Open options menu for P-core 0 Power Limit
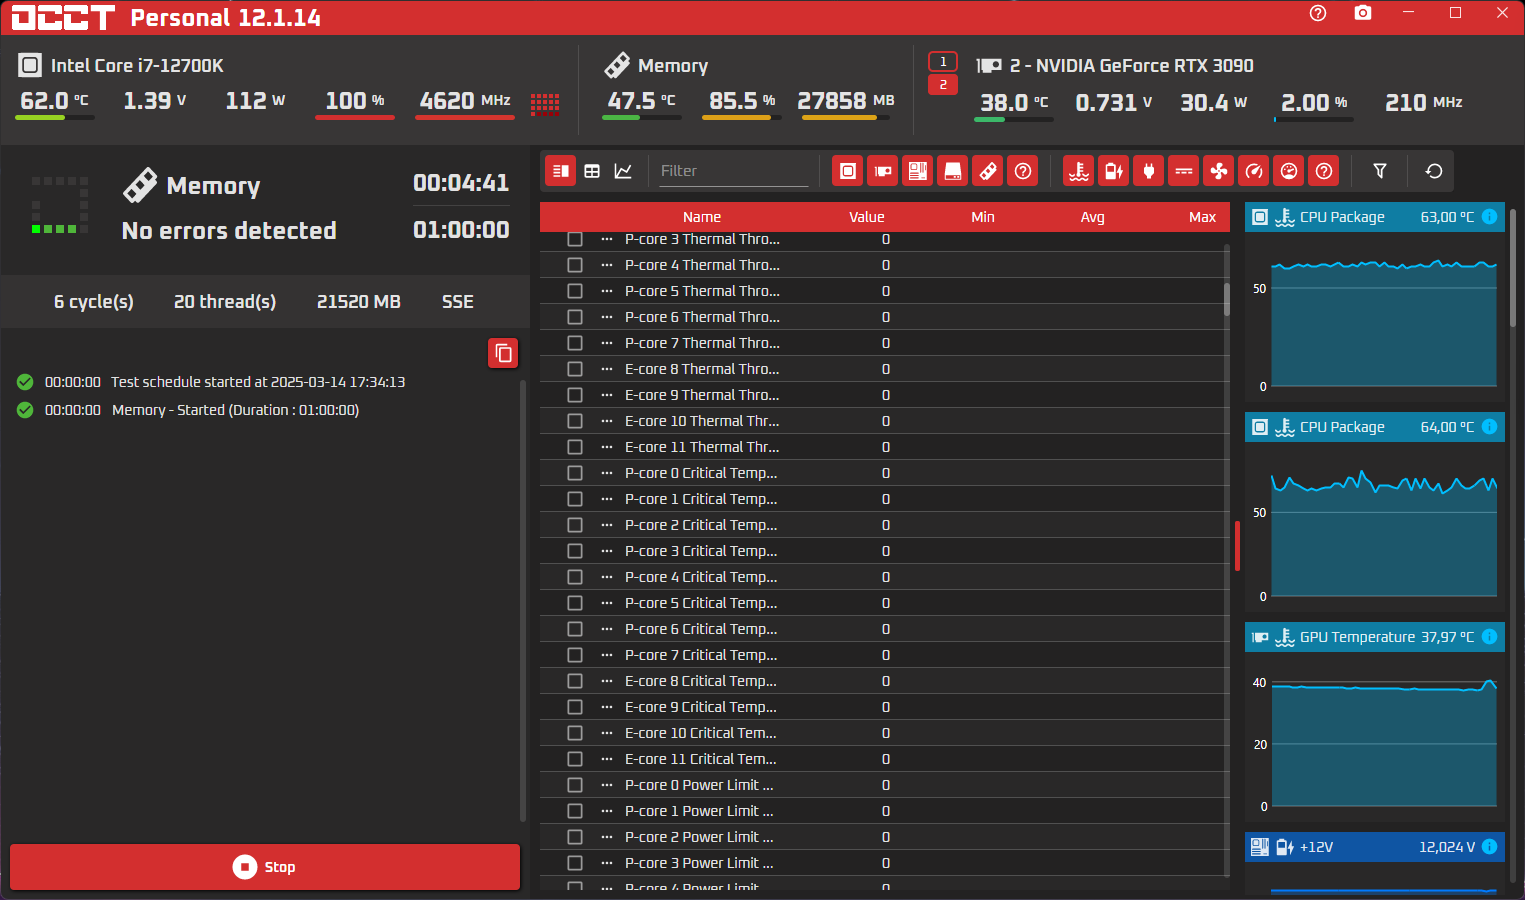 point(607,785)
